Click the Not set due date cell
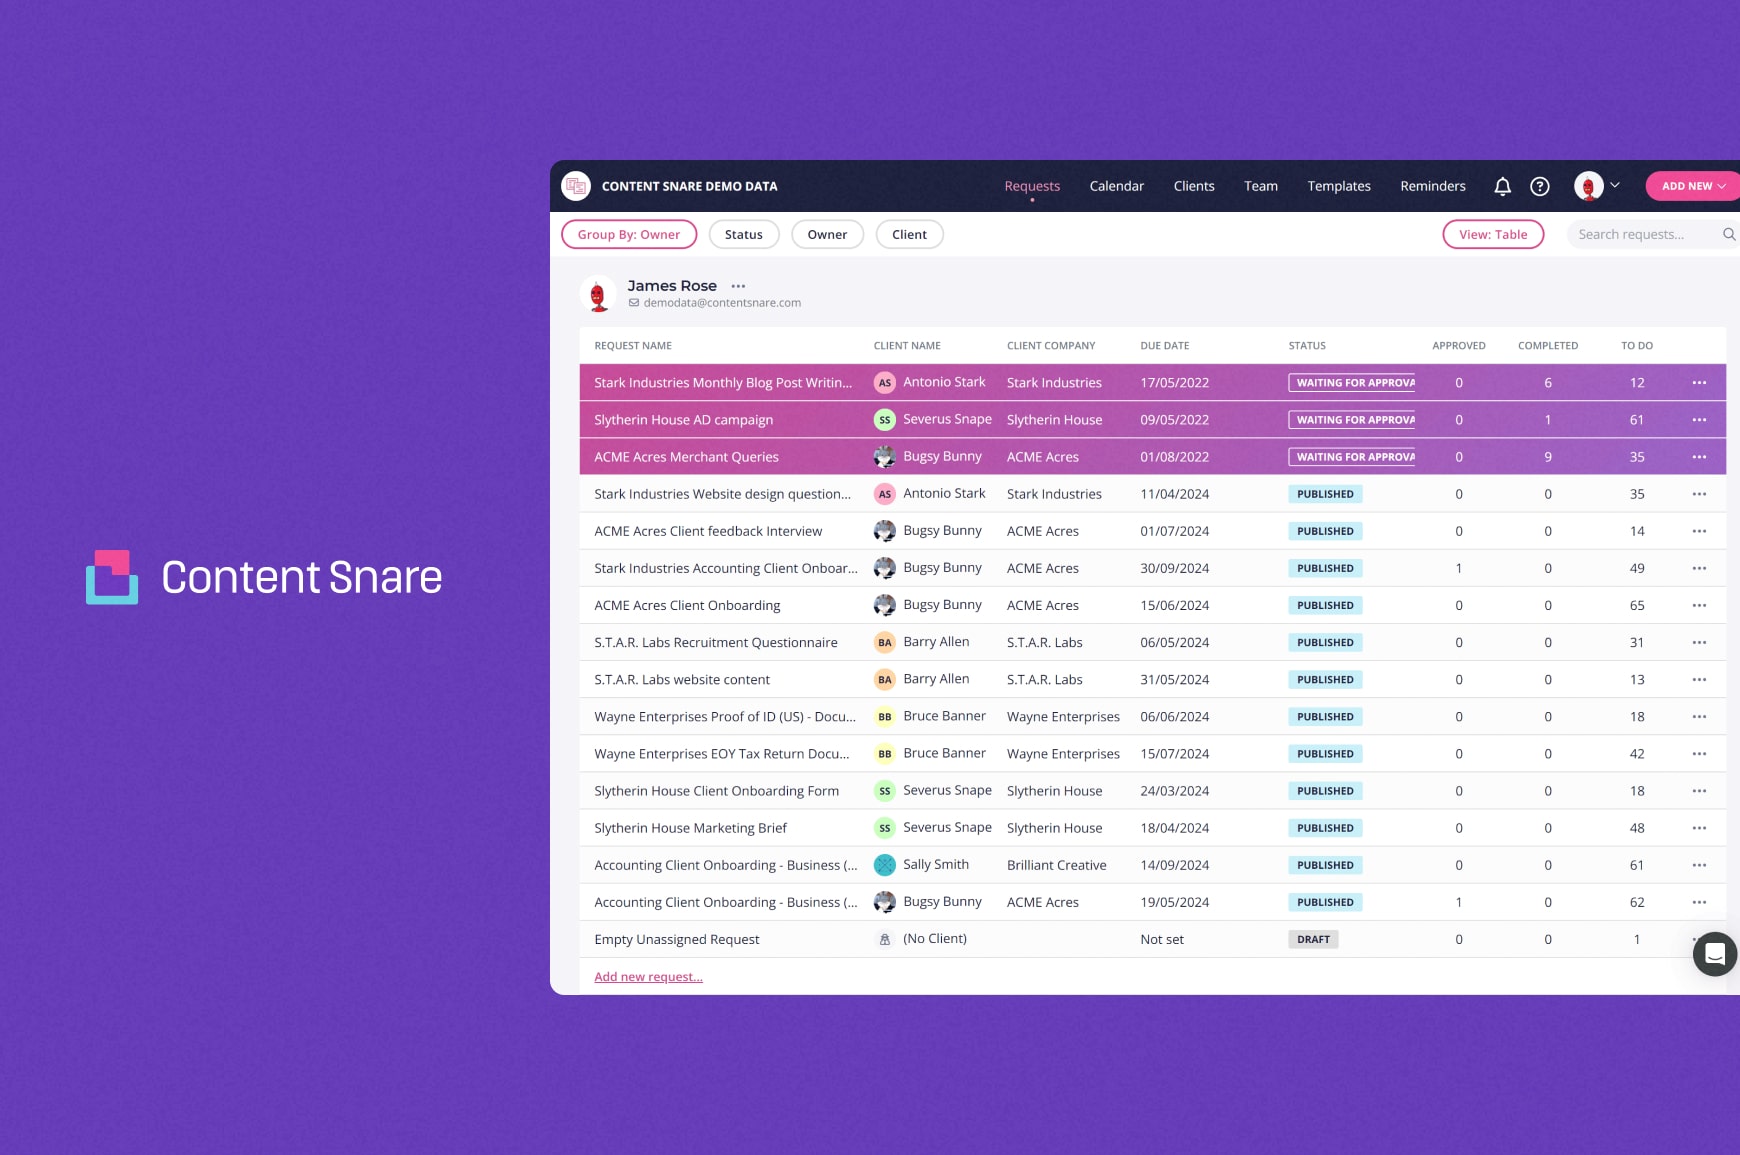 pos(1161,939)
